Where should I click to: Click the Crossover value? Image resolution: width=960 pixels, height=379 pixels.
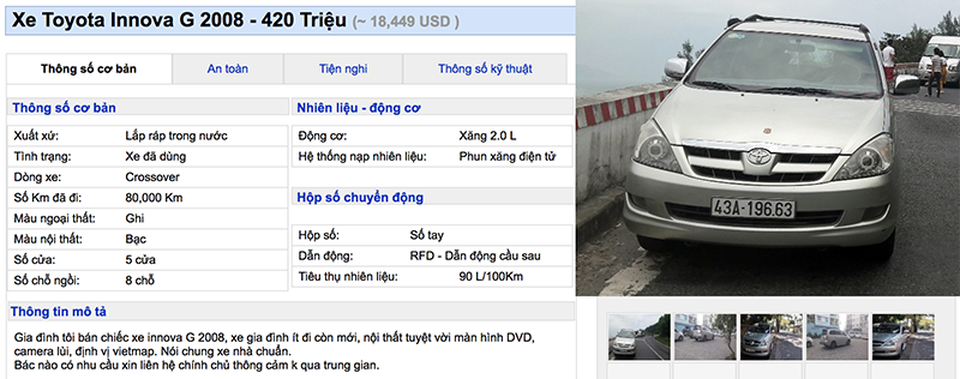[152, 178]
